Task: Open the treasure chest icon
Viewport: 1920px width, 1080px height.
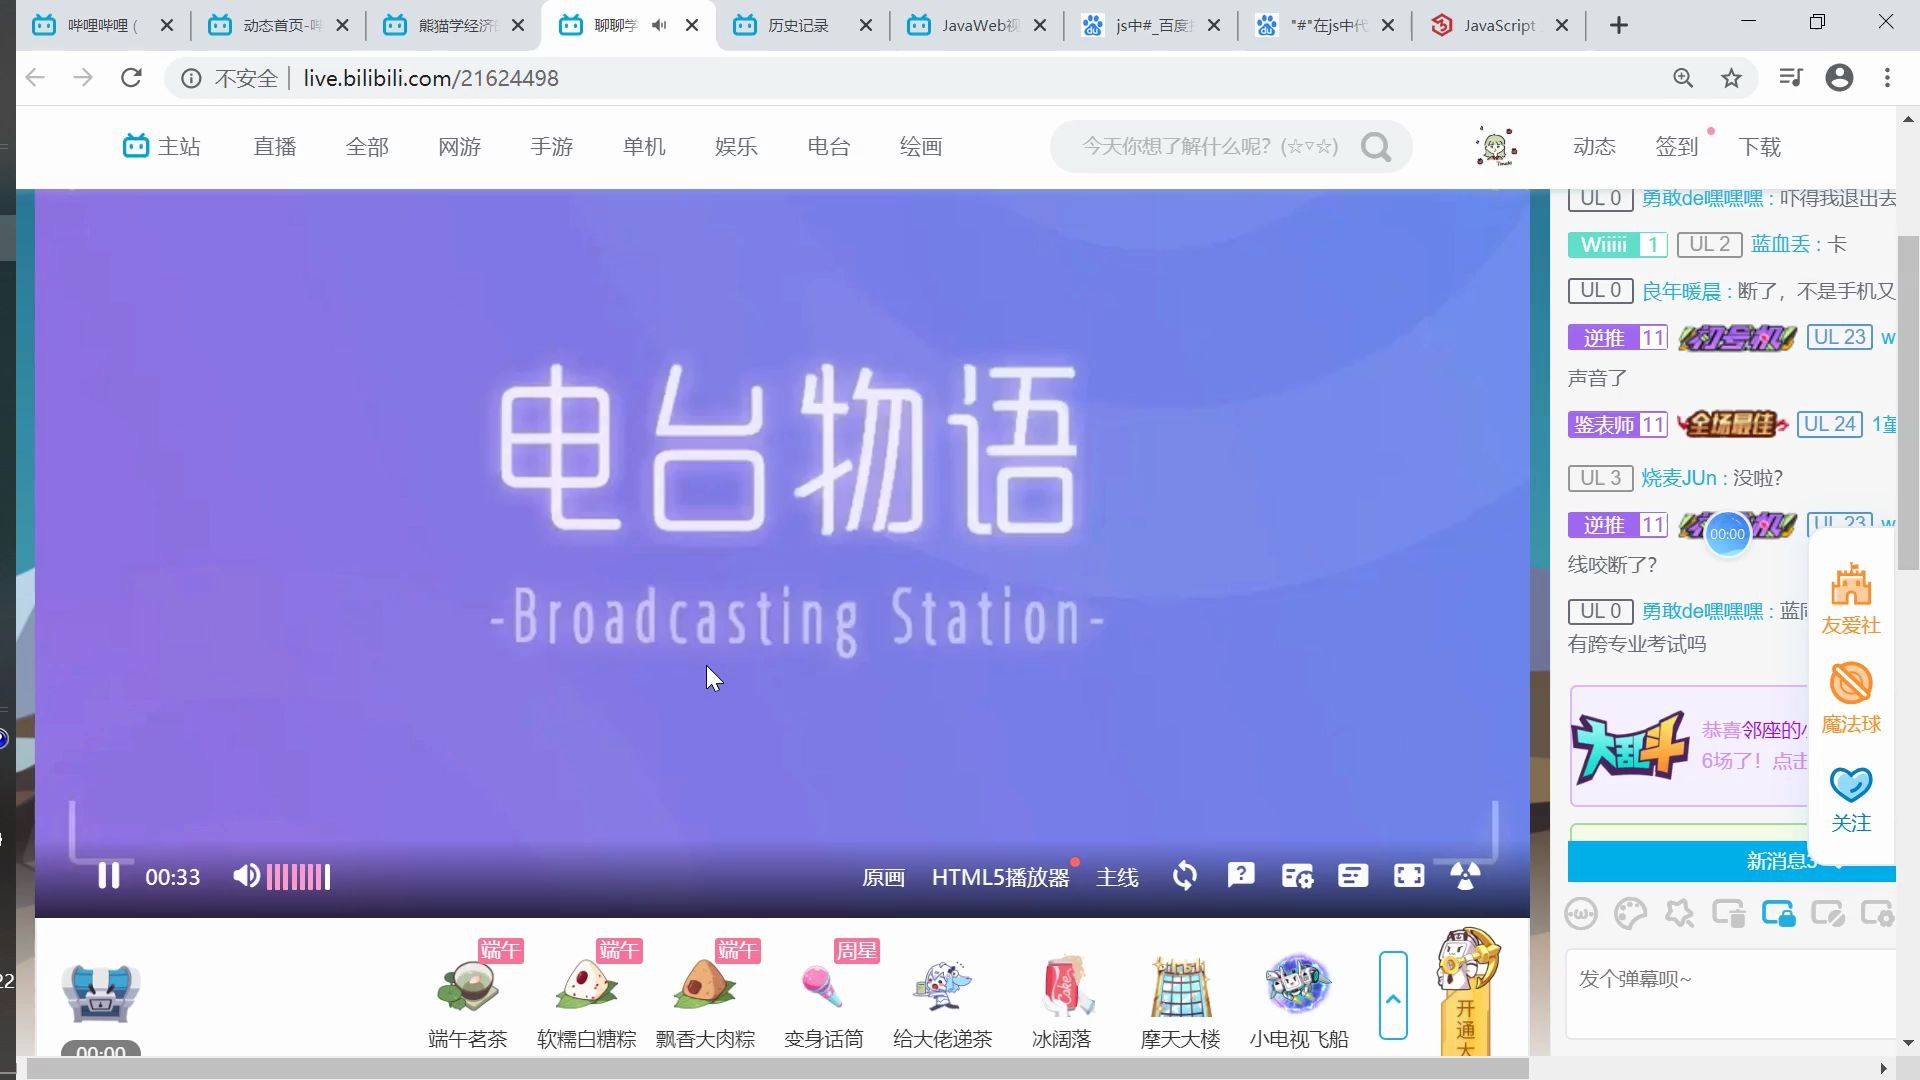Action: pos(100,993)
